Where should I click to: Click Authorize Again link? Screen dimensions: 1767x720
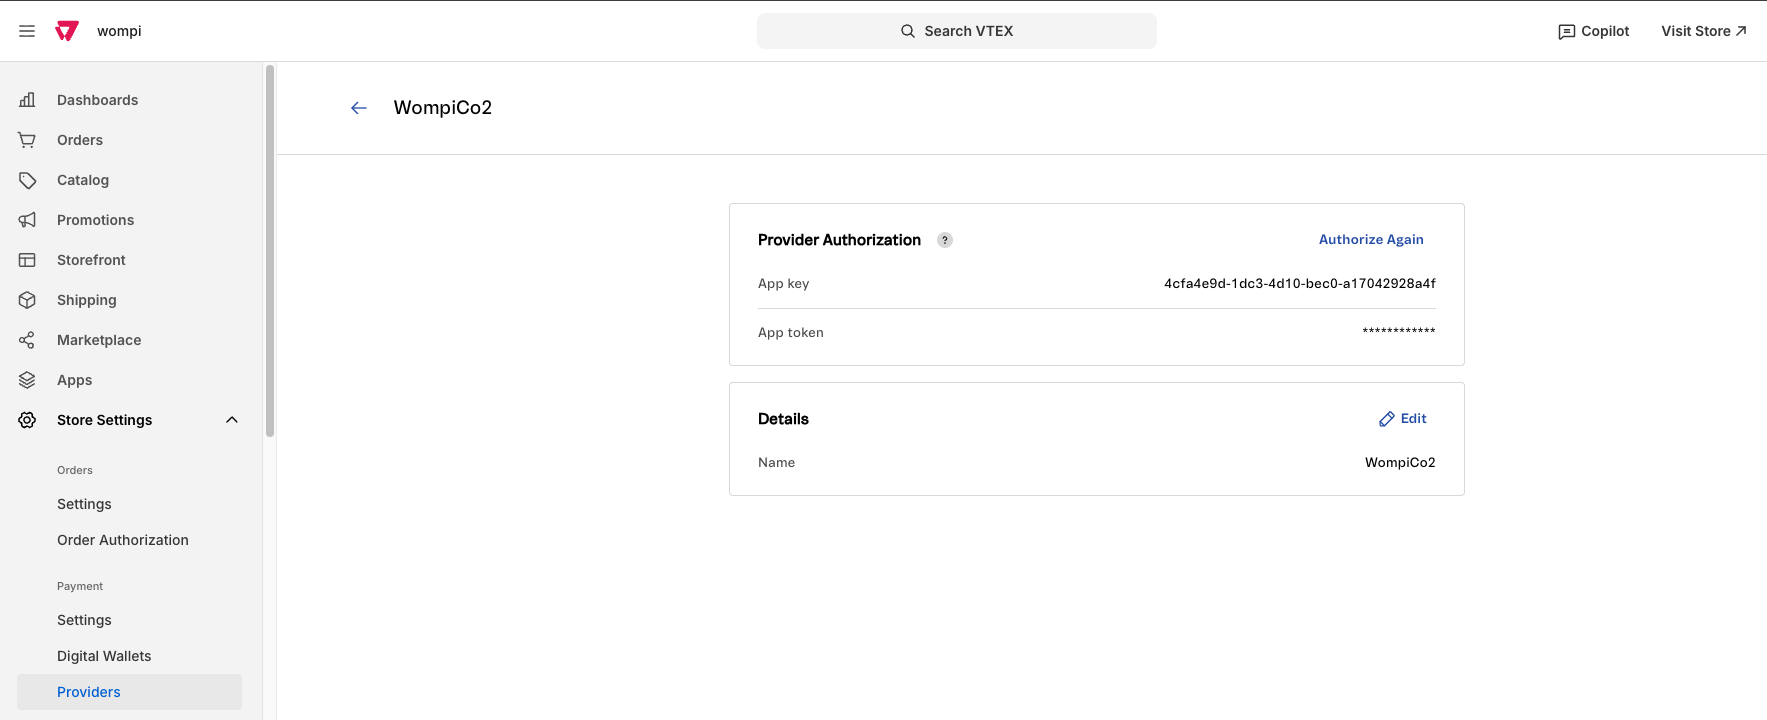click(x=1371, y=240)
